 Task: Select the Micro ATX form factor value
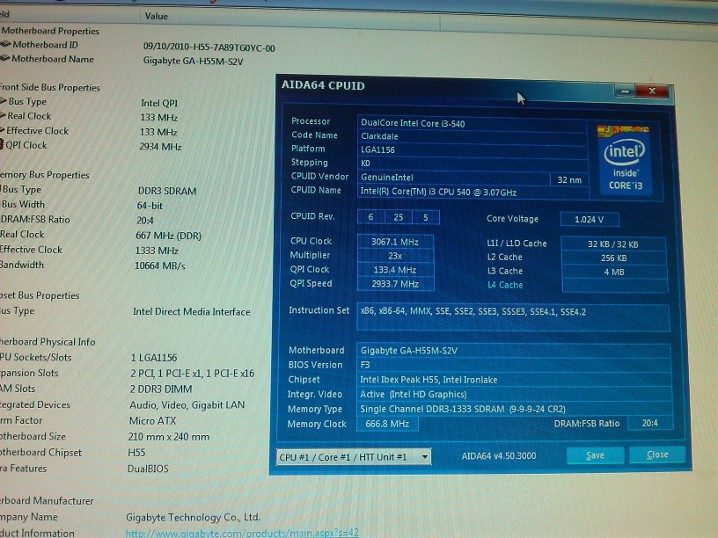tap(152, 421)
